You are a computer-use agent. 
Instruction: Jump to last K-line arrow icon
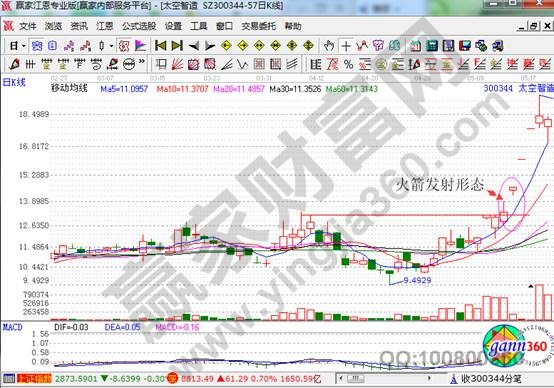pos(177,46)
